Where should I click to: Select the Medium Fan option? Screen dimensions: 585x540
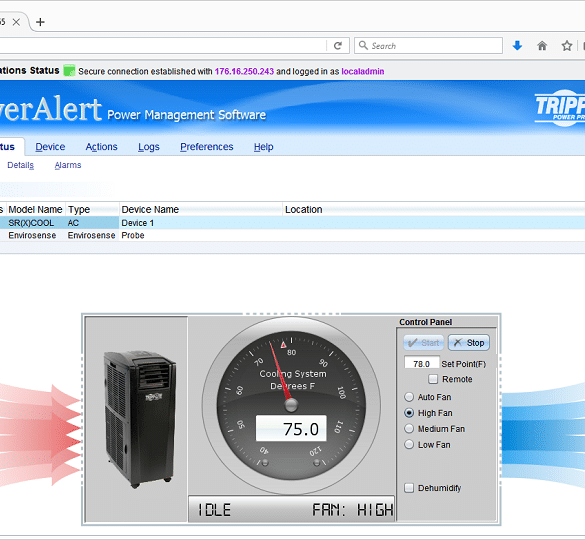[x=409, y=429]
